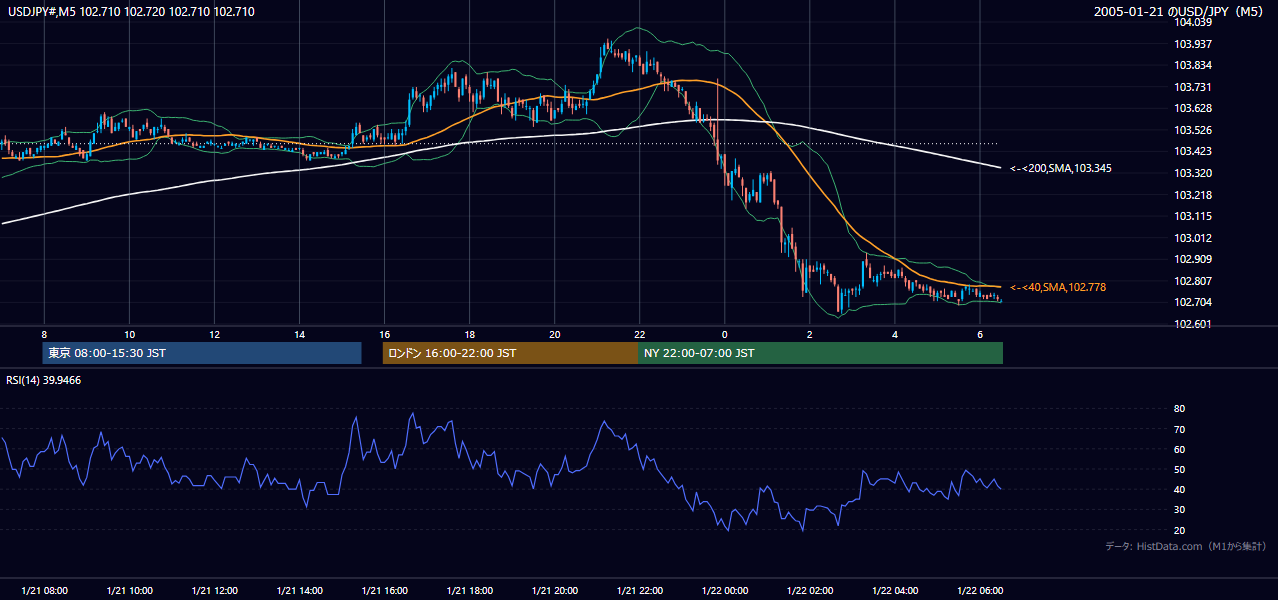This screenshot has height=600, width=1278.
Task: Click price axis value 103.012
Action: [x=1193, y=238]
